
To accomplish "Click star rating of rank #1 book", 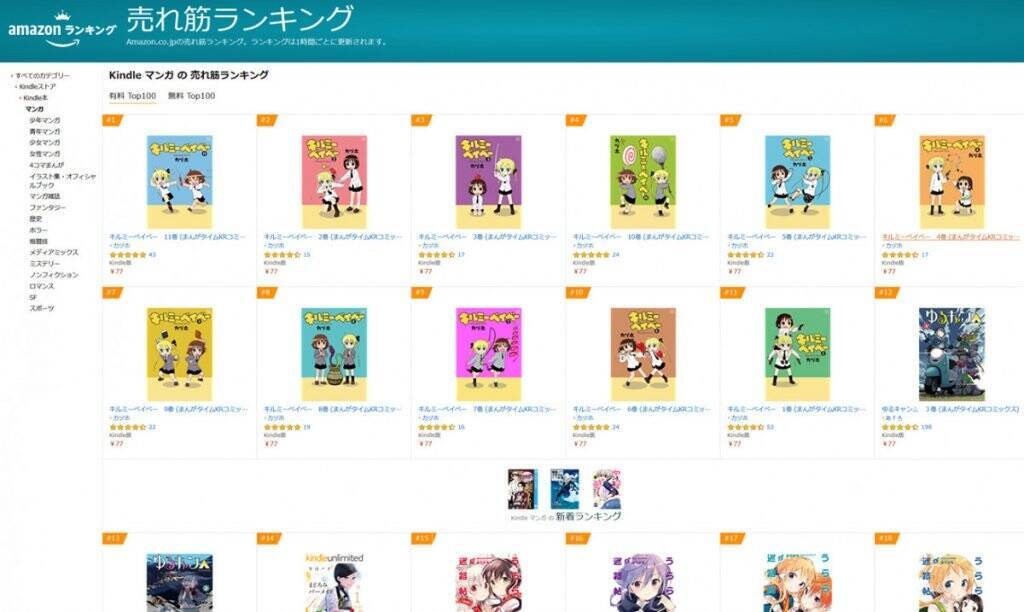I will [128, 255].
